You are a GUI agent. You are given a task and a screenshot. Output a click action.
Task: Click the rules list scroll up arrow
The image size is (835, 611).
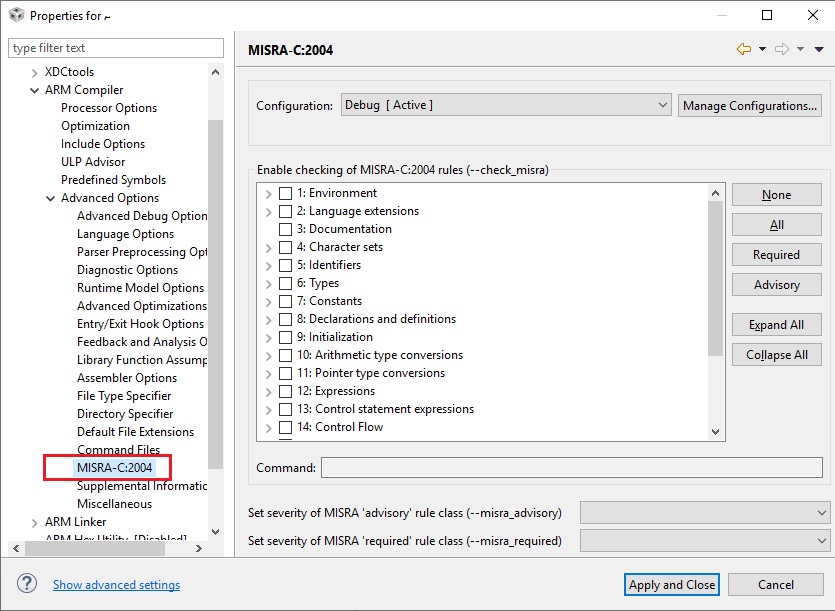715,193
